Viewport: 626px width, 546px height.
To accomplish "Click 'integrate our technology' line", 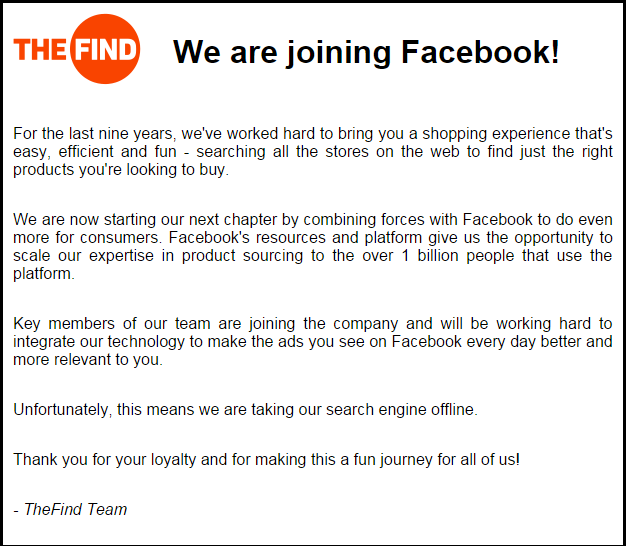I will click(313, 342).
